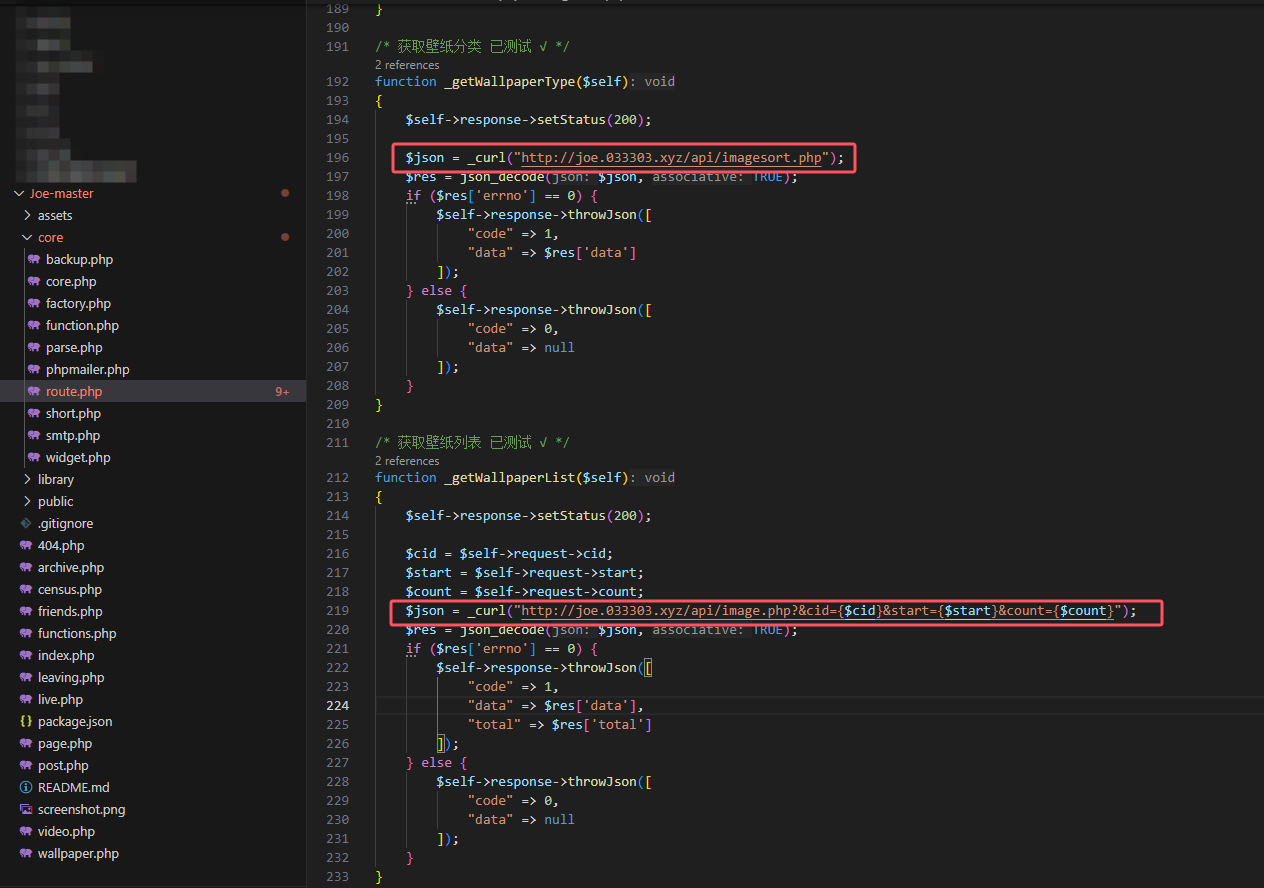The image size is (1264, 888).
Task: Expand the assets folder
Action: (x=27, y=215)
